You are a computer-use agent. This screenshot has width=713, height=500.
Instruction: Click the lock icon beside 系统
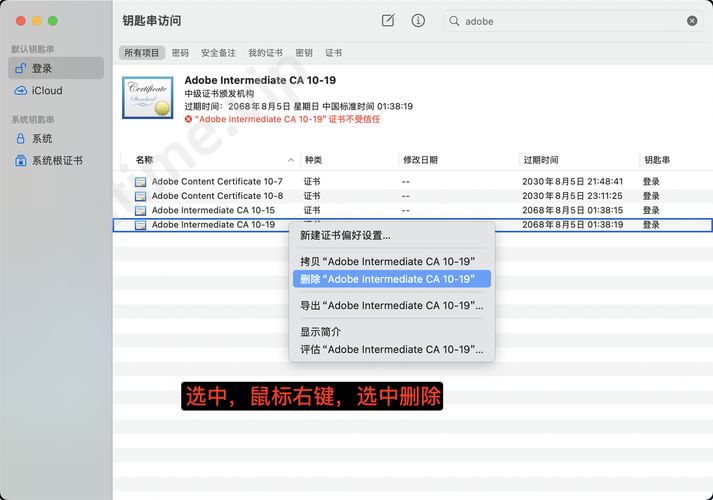click(20, 138)
